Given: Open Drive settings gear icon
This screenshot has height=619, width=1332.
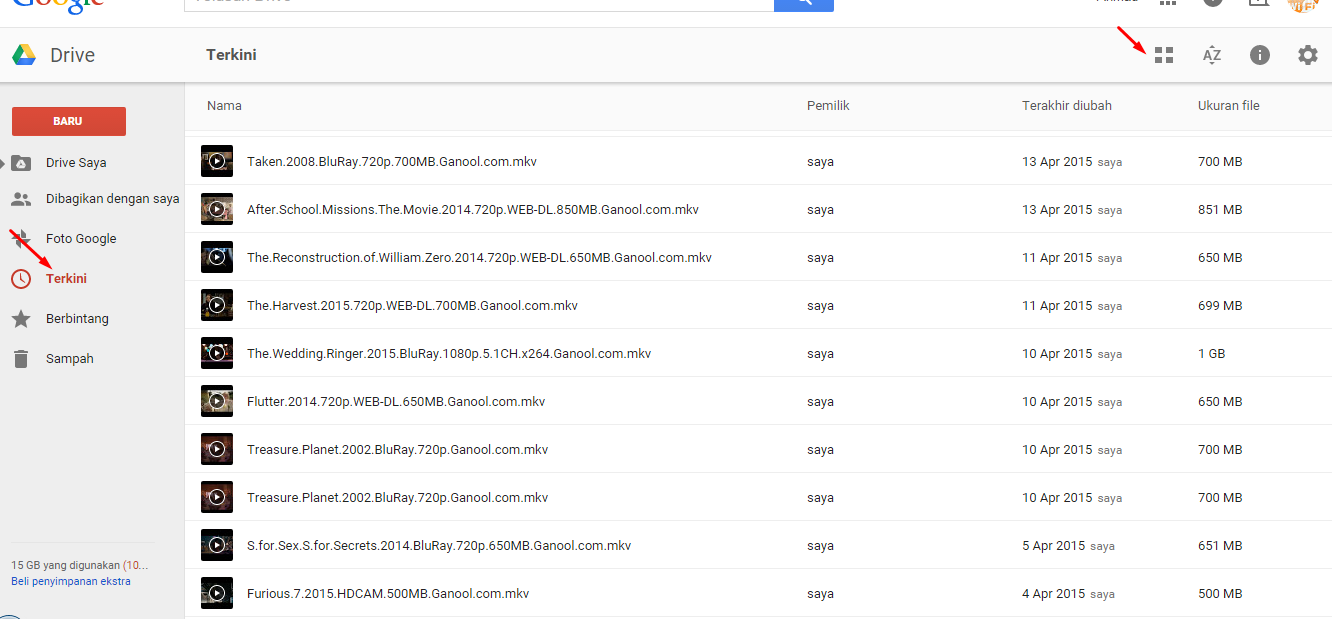Looking at the screenshot, I should (x=1307, y=55).
